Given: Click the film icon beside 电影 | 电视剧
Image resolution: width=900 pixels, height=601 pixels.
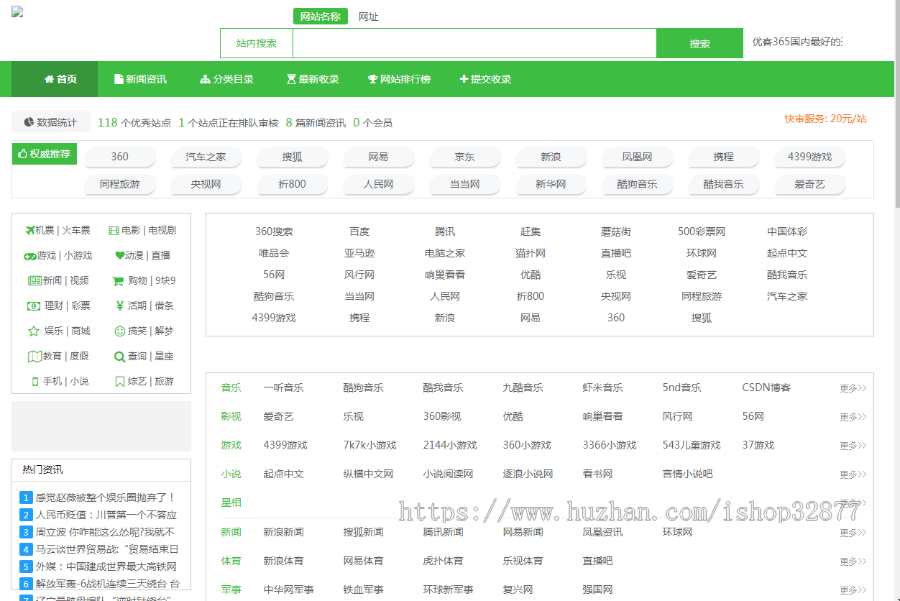Looking at the screenshot, I should point(114,231).
